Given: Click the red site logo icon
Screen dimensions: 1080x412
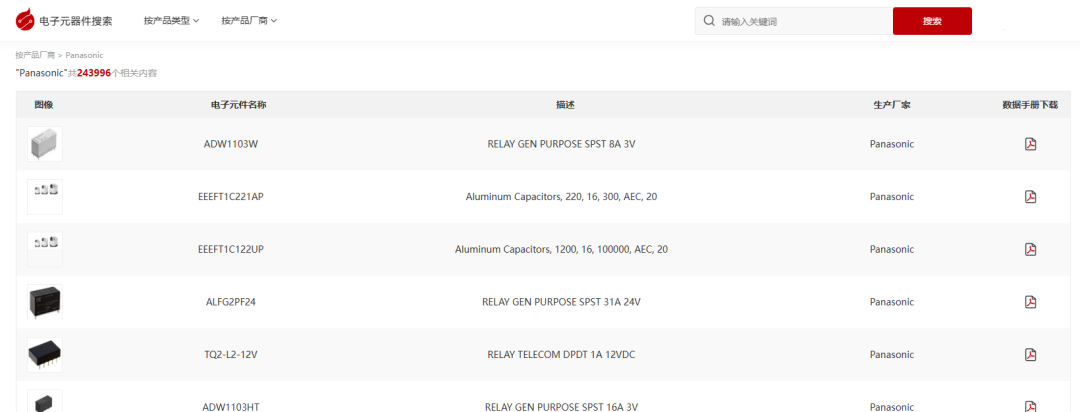Looking at the screenshot, I should coord(25,21).
